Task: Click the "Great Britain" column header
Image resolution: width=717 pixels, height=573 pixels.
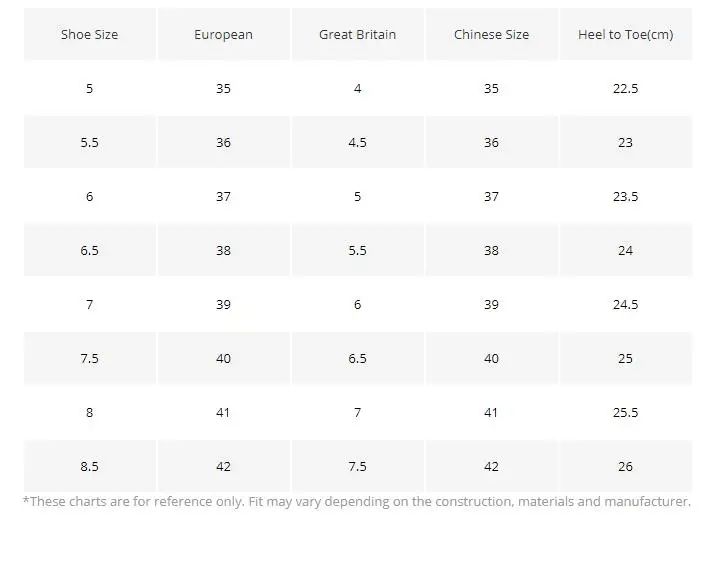Action: click(x=357, y=35)
